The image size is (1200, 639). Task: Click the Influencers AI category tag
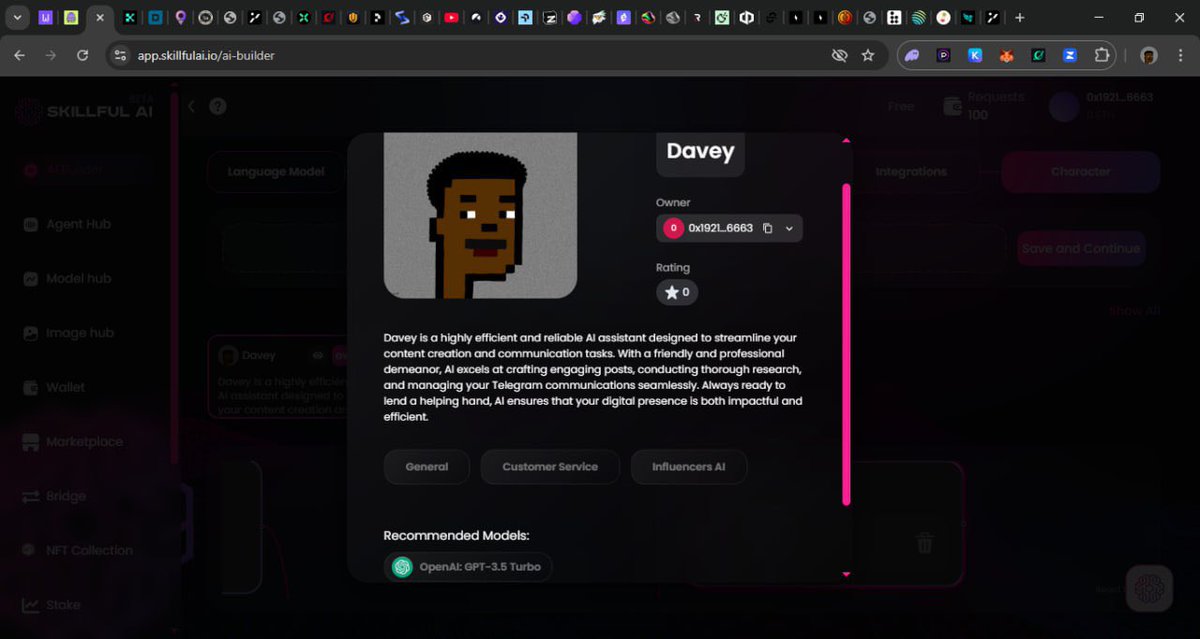tap(689, 466)
